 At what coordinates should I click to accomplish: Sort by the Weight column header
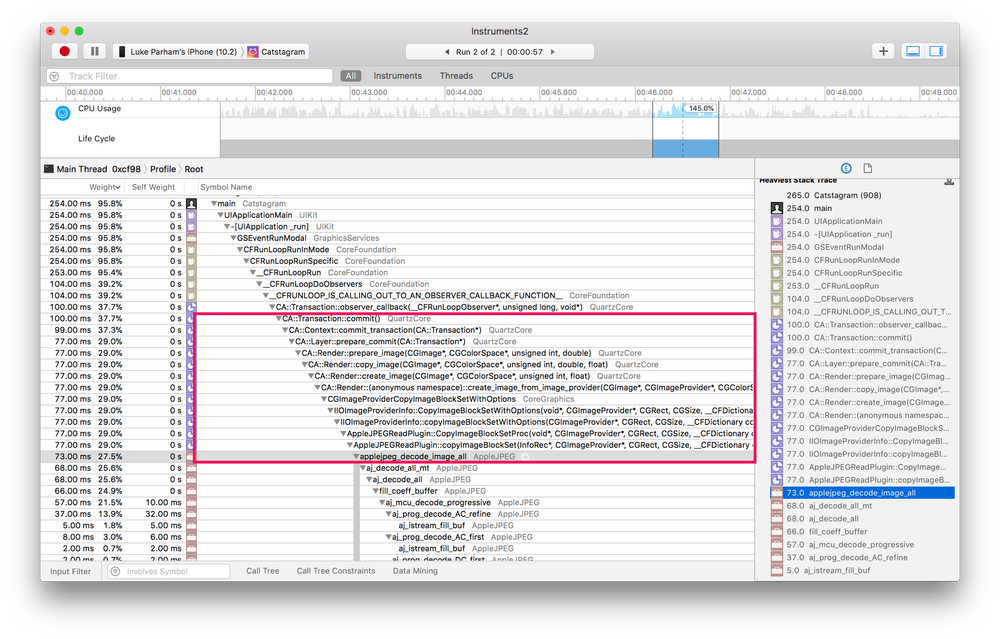point(105,187)
